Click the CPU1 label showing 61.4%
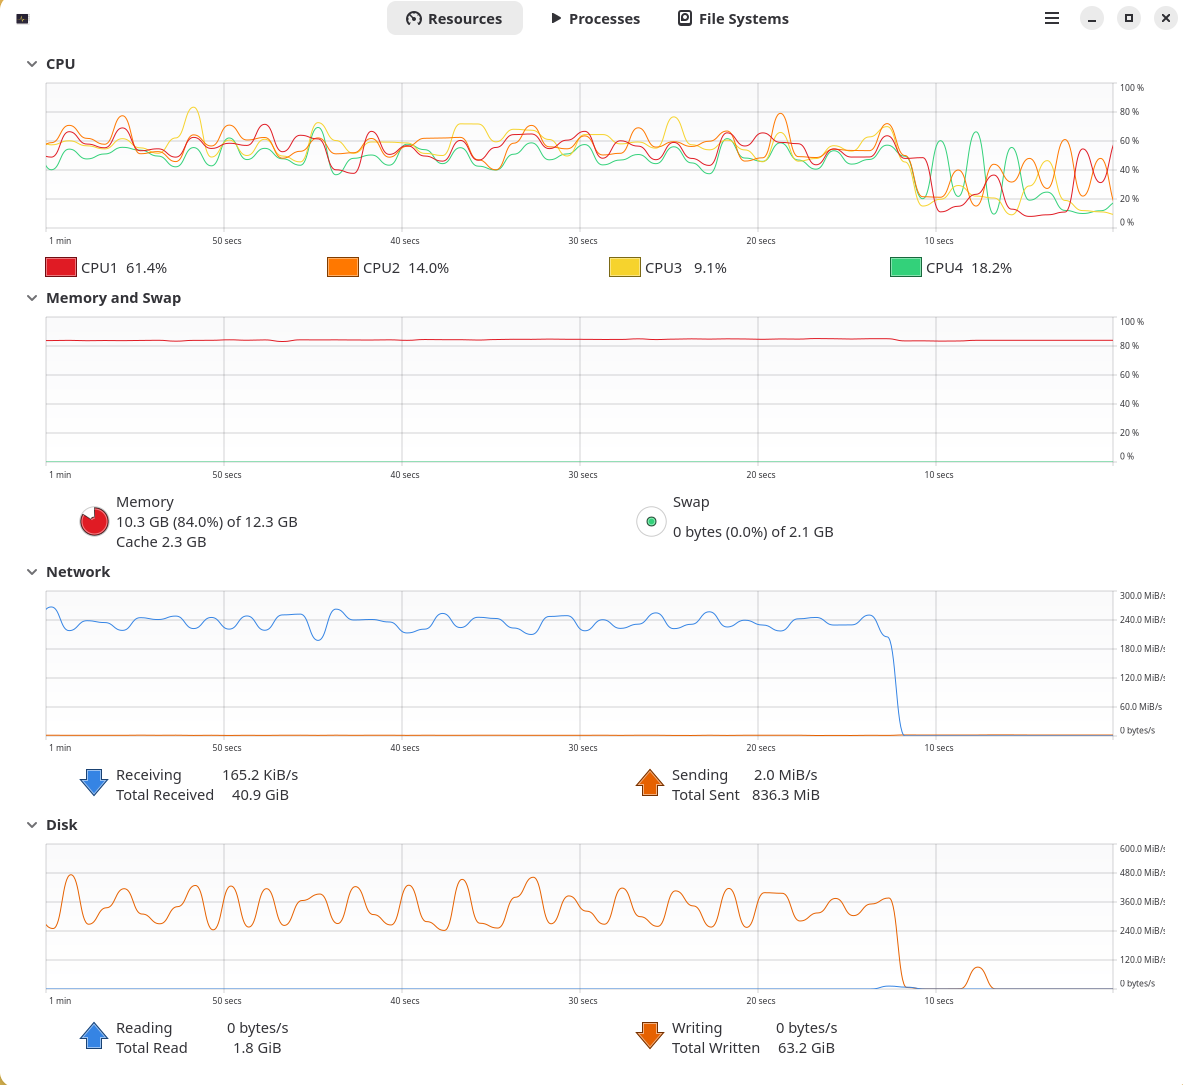Image resolution: width=1183 pixels, height=1085 pixels. tap(122, 267)
